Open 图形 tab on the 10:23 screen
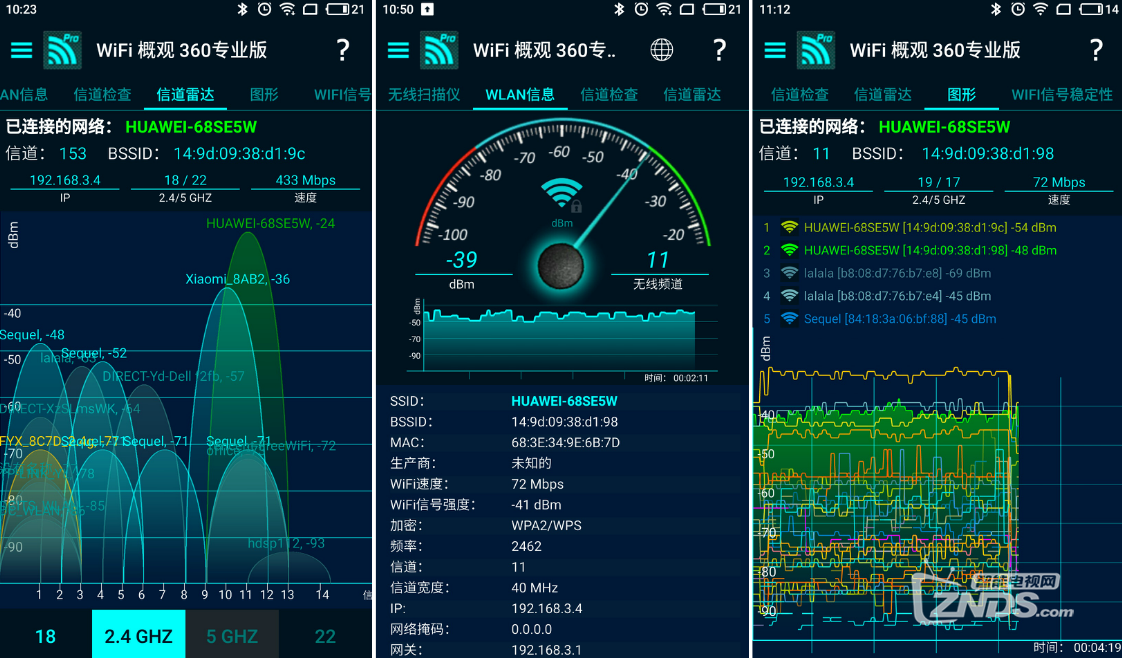Image resolution: width=1122 pixels, height=658 pixels. coord(264,94)
